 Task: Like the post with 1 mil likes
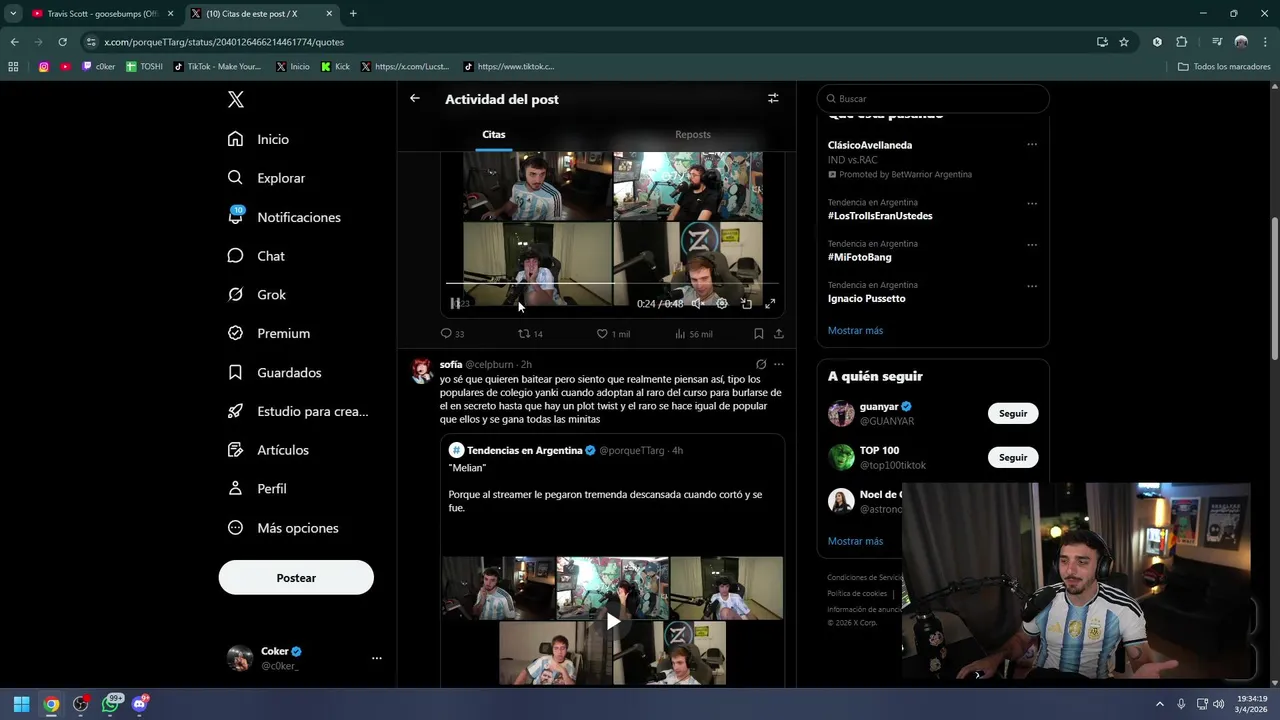pyautogui.click(x=613, y=334)
